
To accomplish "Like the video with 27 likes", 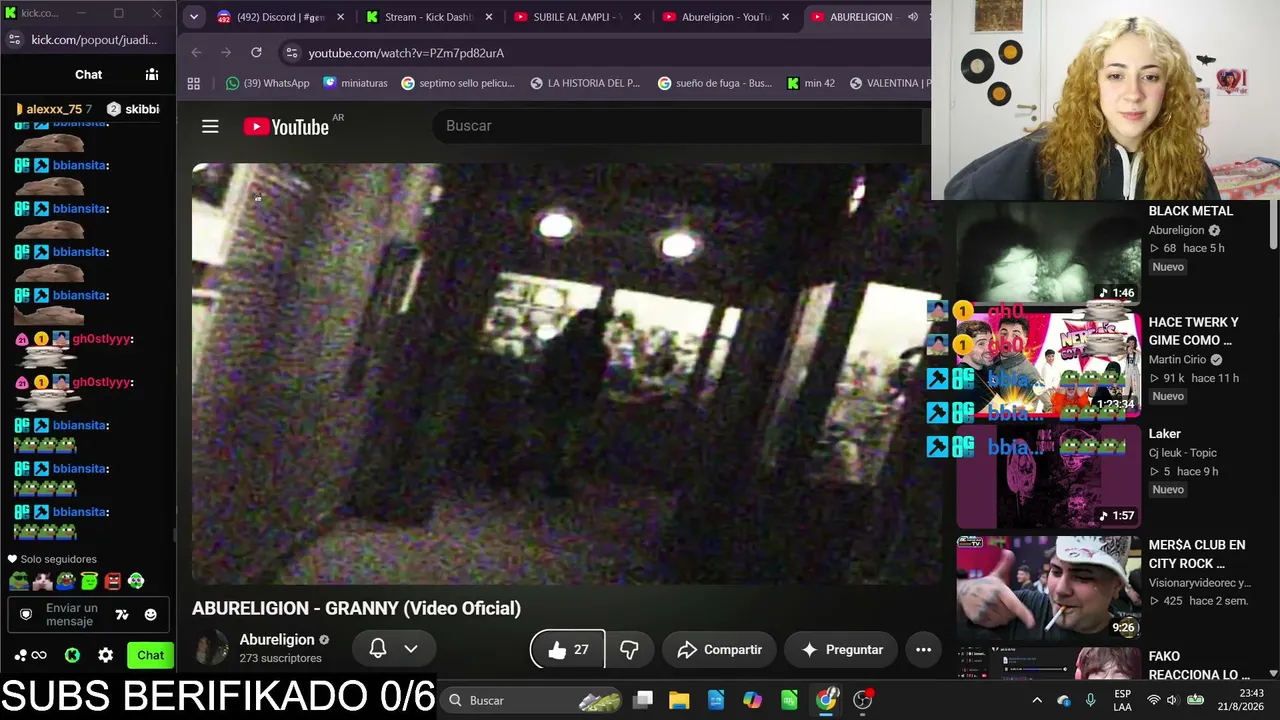I will [568, 650].
